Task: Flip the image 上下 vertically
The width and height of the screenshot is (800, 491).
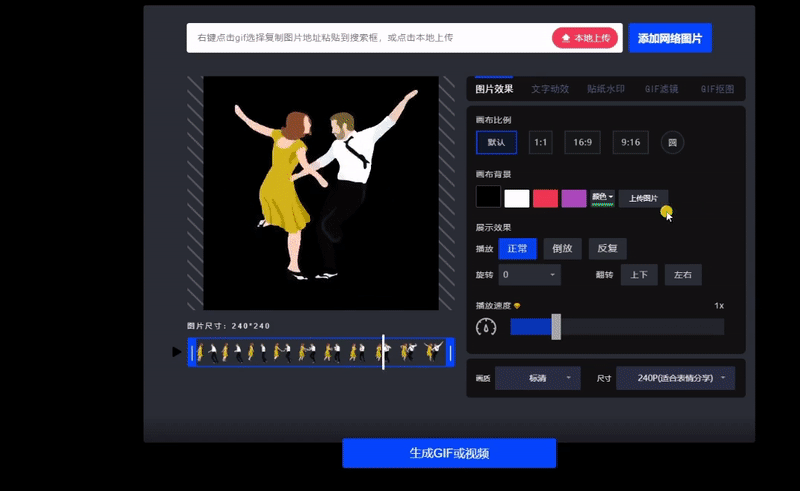Action: pos(639,275)
